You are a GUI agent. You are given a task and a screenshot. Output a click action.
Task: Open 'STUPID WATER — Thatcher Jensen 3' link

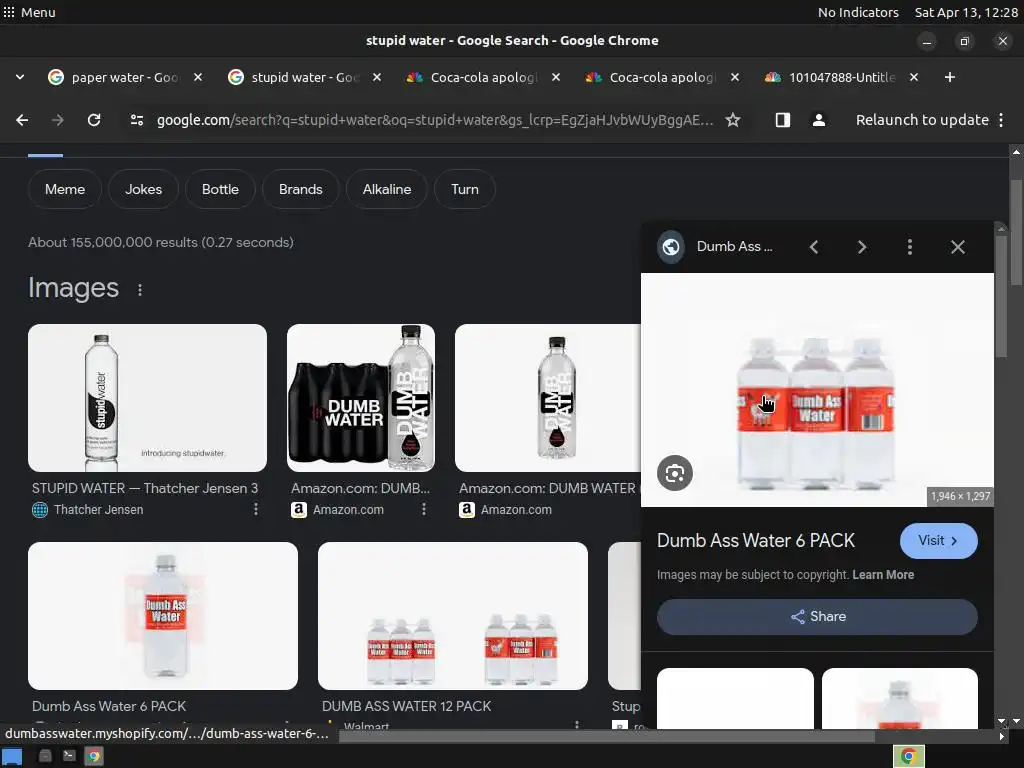click(145, 488)
